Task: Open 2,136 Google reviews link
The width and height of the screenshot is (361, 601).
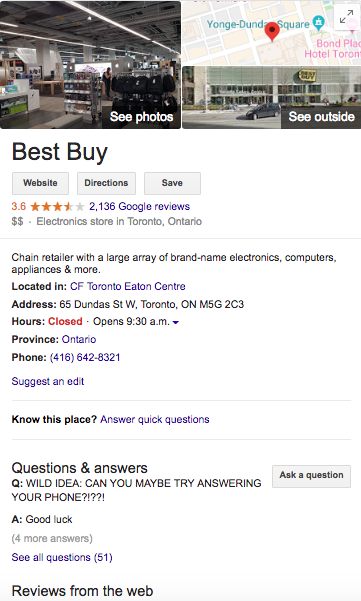Action: pyautogui.click(x=139, y=207)
